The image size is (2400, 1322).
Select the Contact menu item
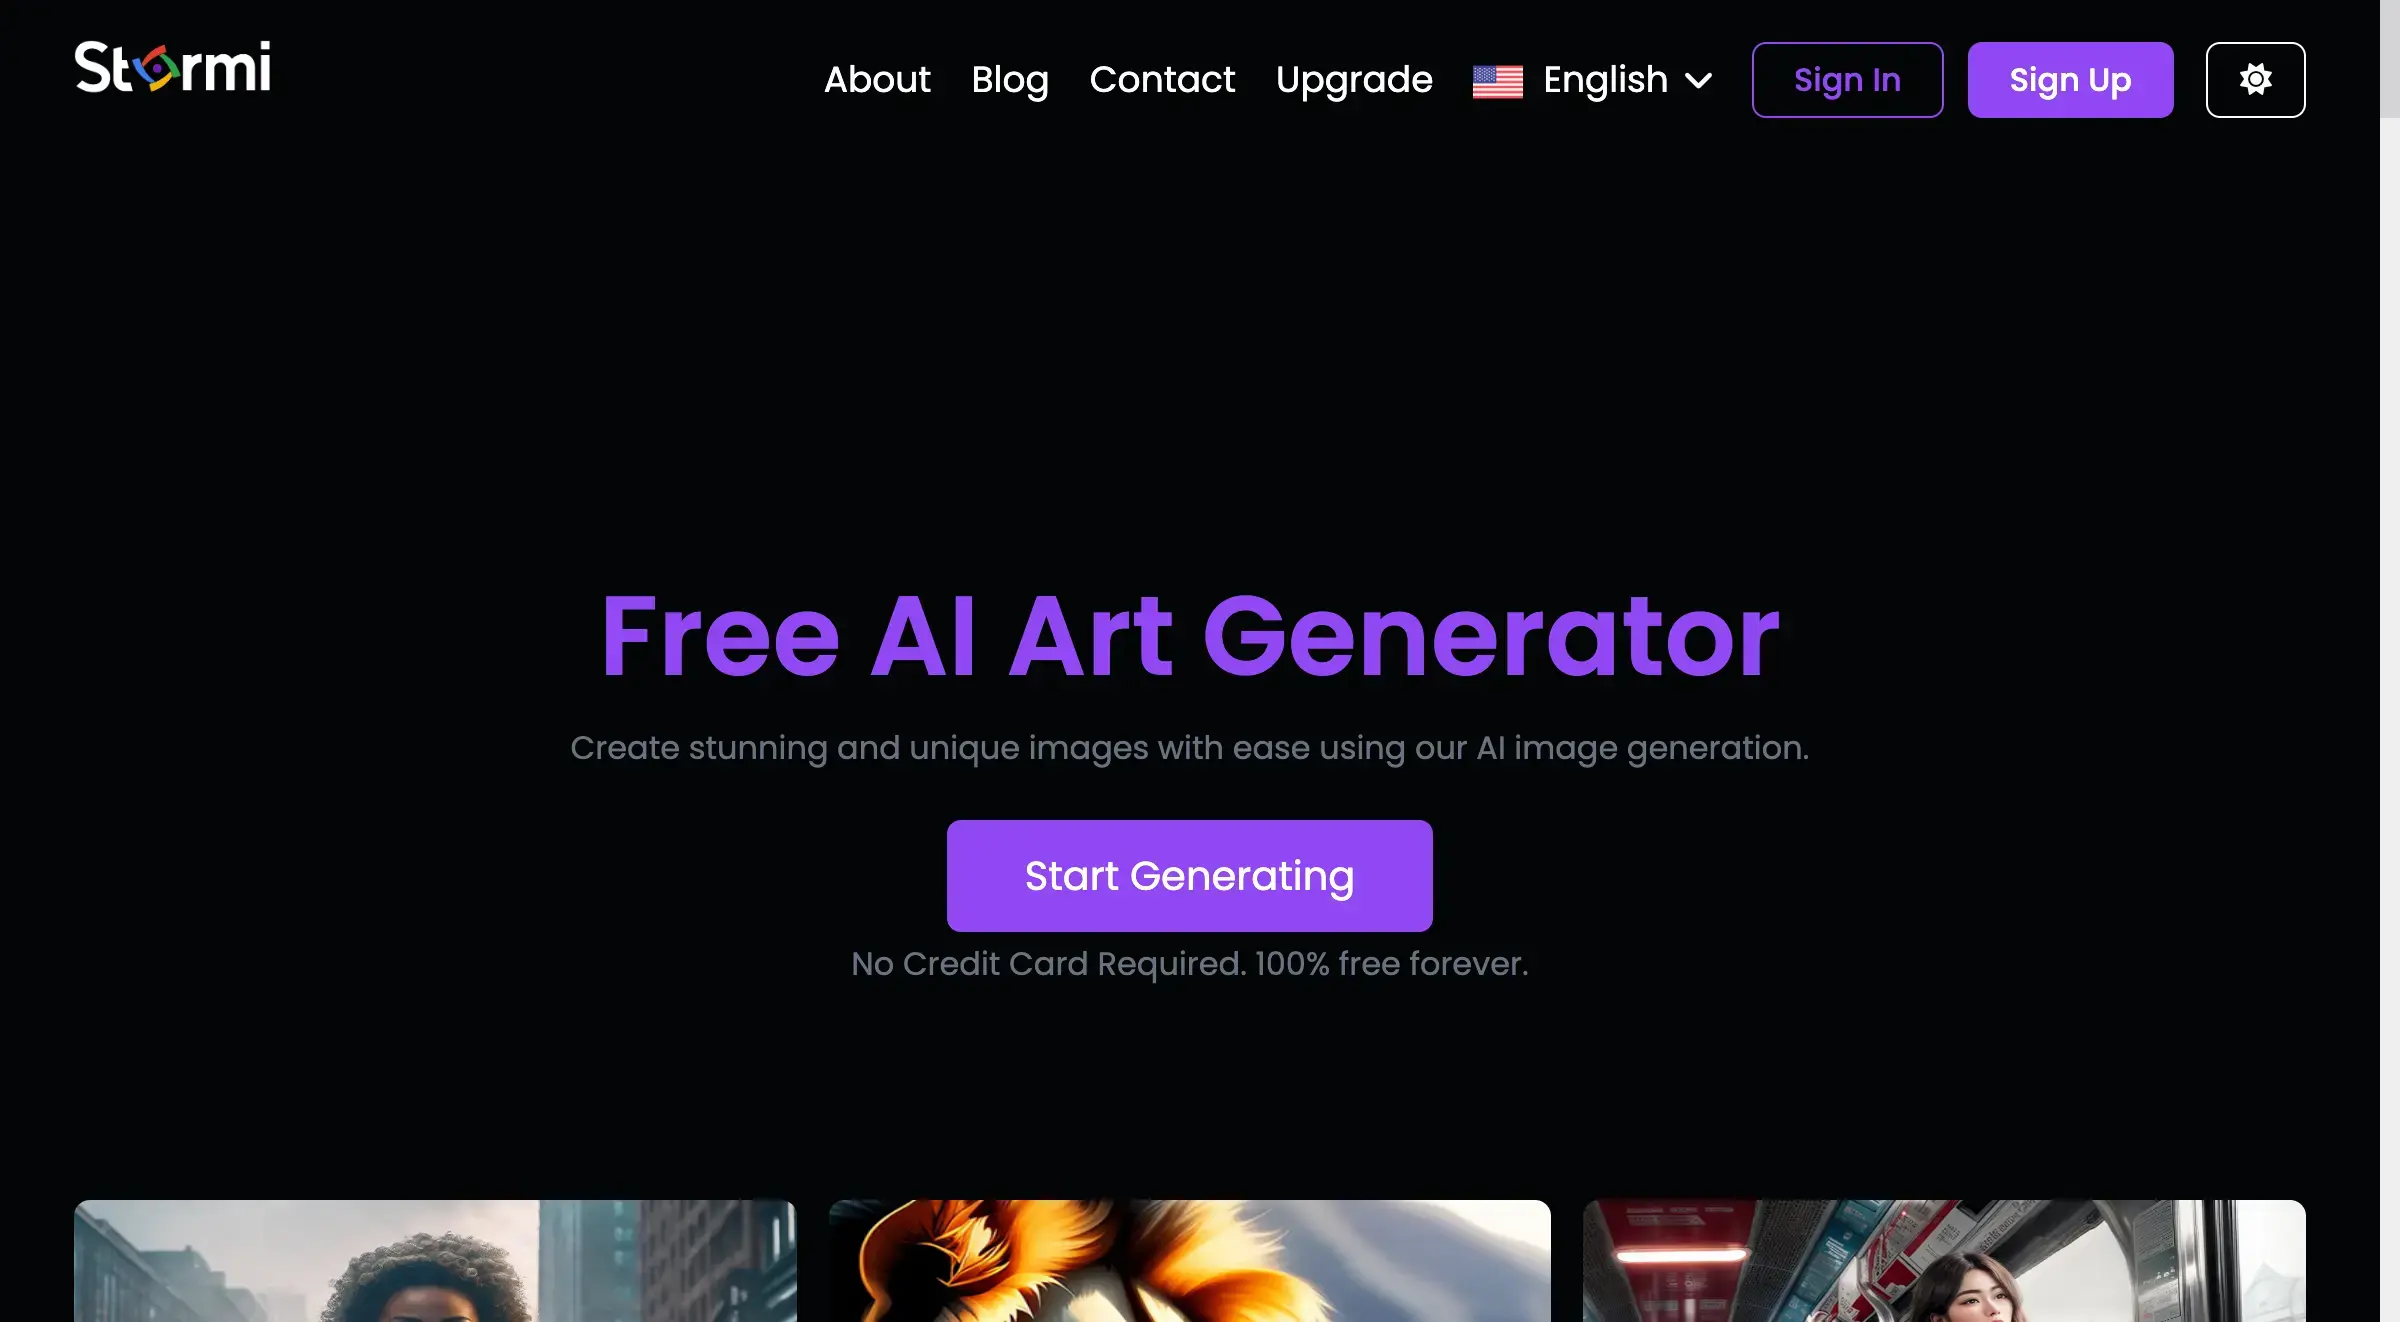click(1163, 78)
